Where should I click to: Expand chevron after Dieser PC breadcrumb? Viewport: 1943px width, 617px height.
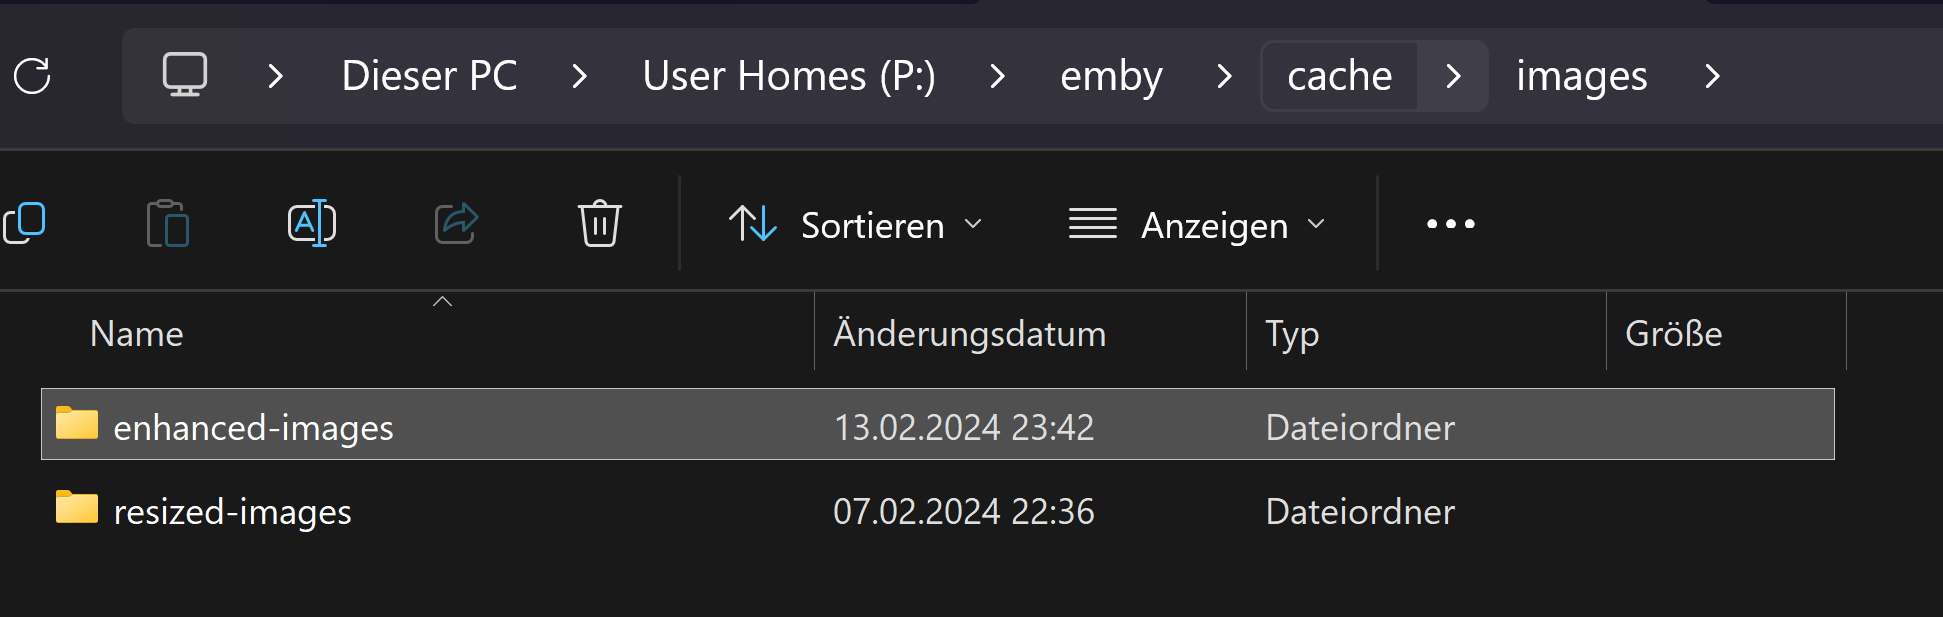(x=579, y=76)
